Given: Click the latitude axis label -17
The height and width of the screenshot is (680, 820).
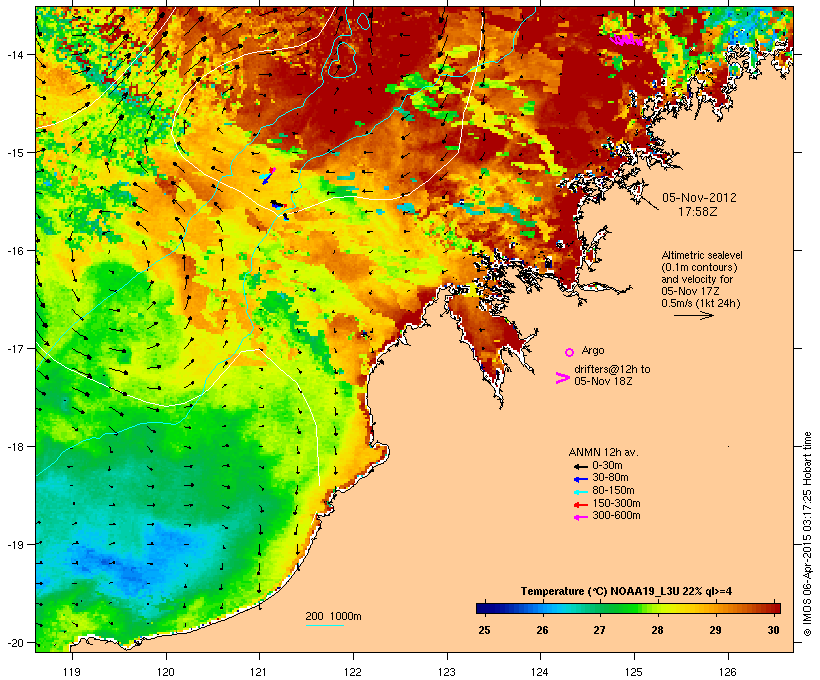Looking at the screenshot, I should click(14, 348).
